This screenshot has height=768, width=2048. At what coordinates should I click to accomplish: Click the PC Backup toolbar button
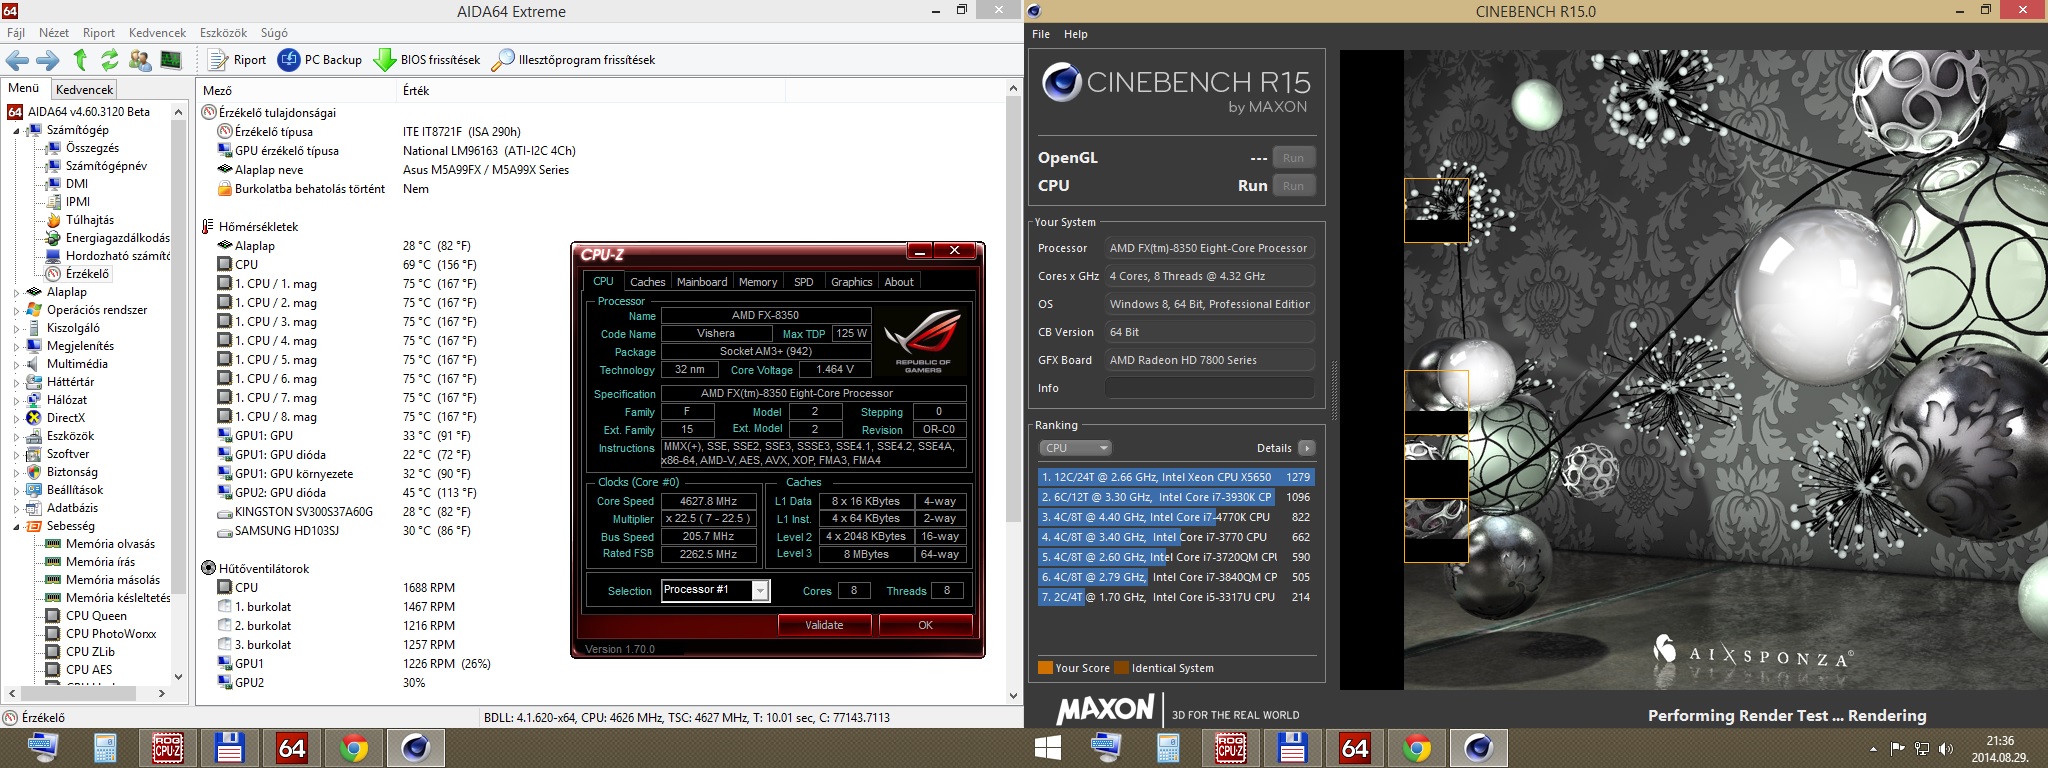tap(320, 60)
